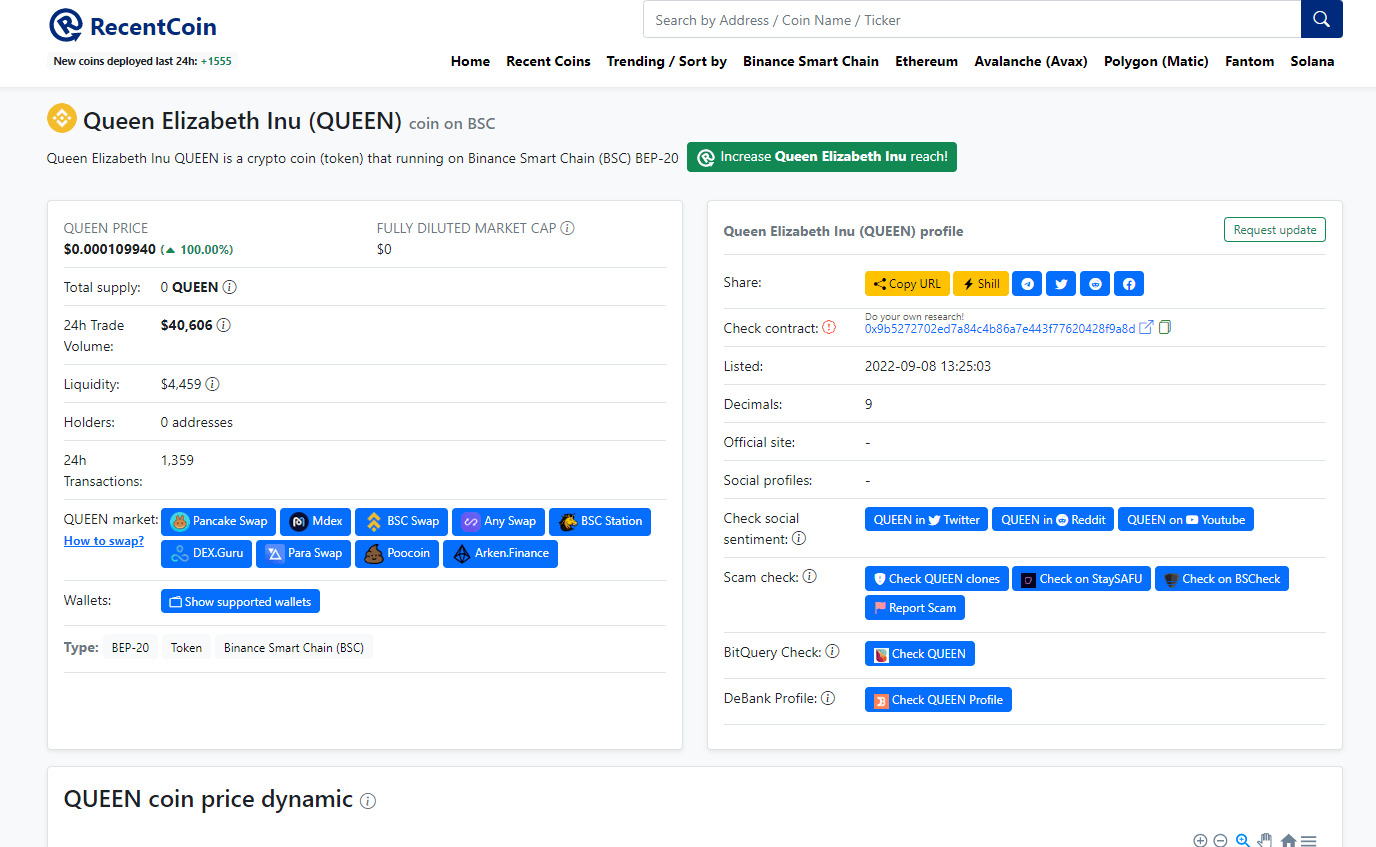Click the How to swap? link
Viewport: 1376px width, 847px height.
pos(104,541)
